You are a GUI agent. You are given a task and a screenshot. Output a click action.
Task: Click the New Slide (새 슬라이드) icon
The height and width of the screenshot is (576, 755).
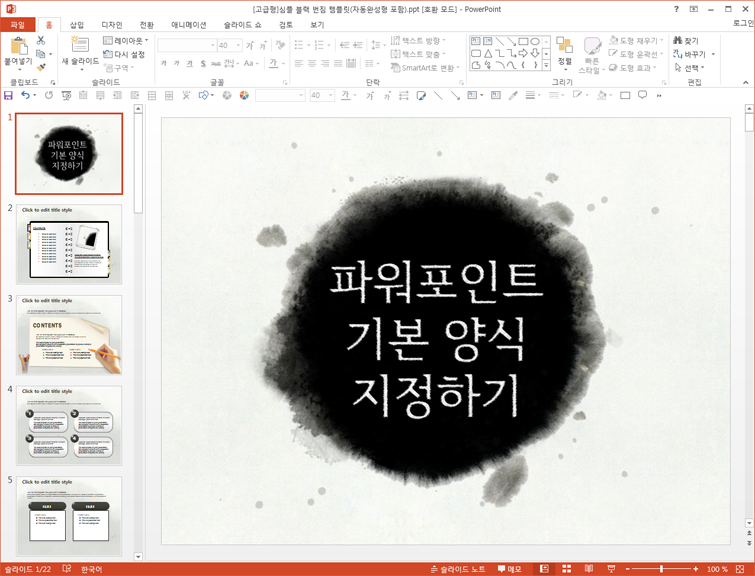coord(79,44)
